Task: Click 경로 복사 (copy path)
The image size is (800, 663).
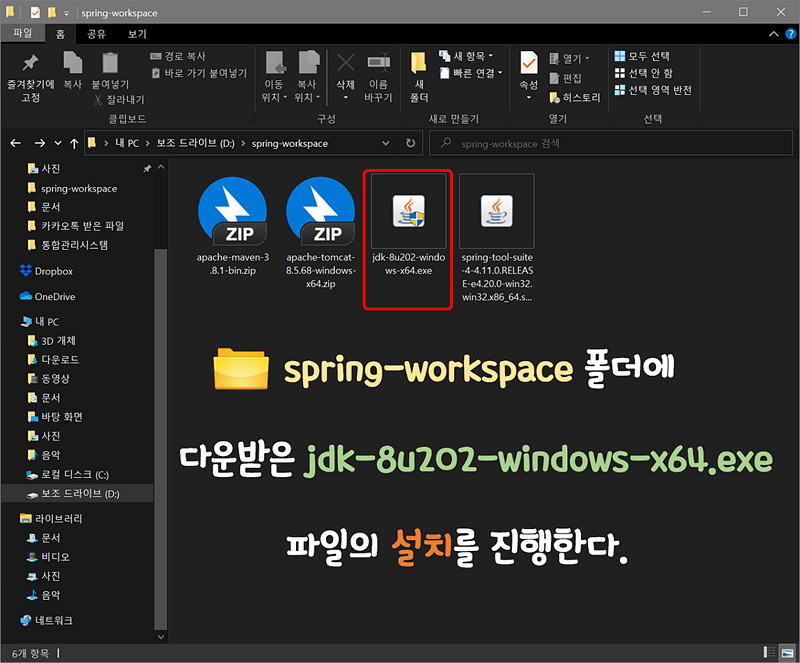Action: [178, 56]
